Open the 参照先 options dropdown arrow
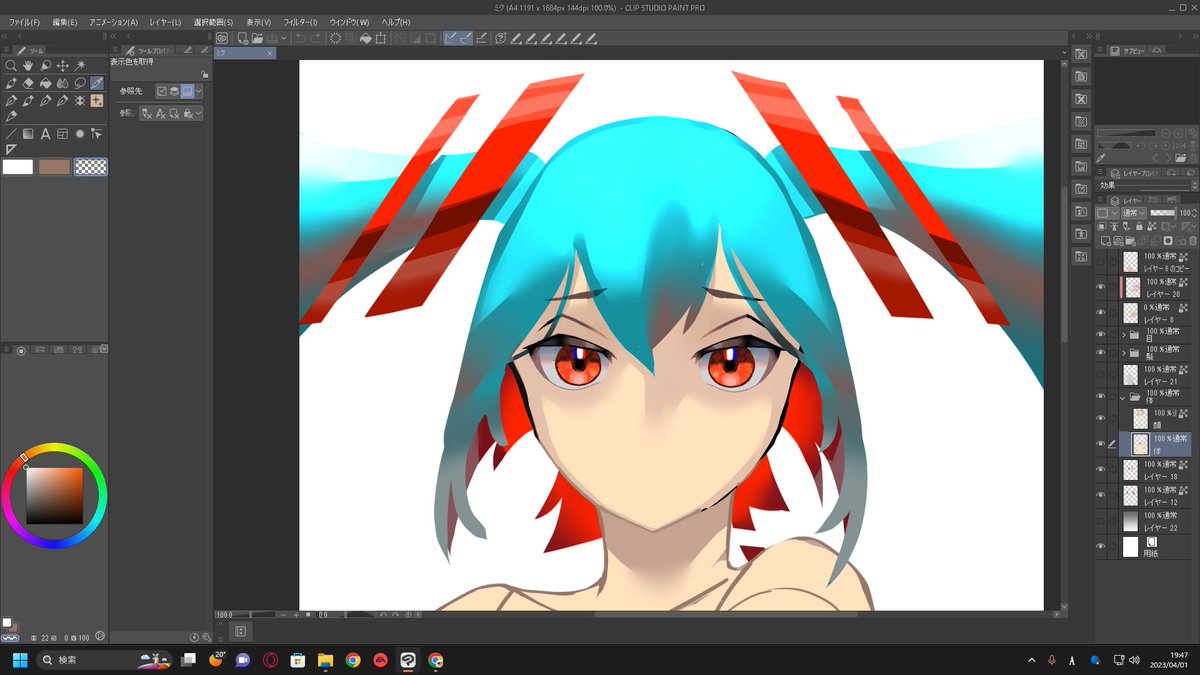The width and height of the screenshot is (1200, 675). point(199,91)
